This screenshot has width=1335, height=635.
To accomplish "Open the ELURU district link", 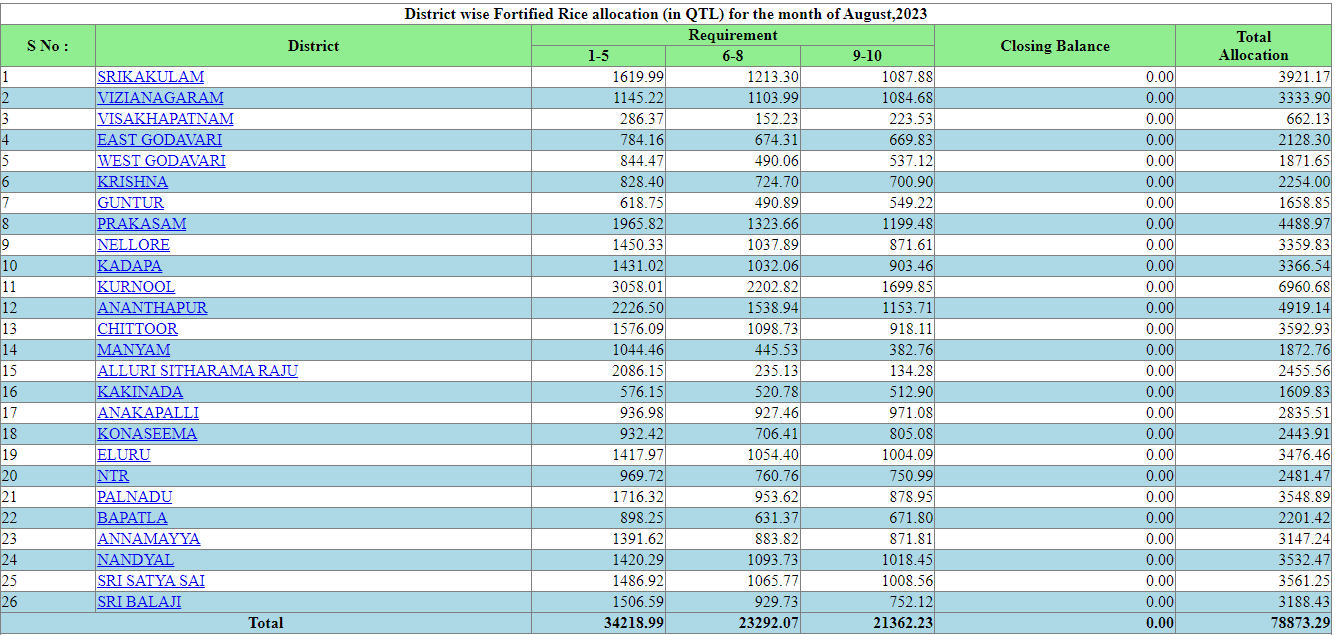I will click(123, 455).
